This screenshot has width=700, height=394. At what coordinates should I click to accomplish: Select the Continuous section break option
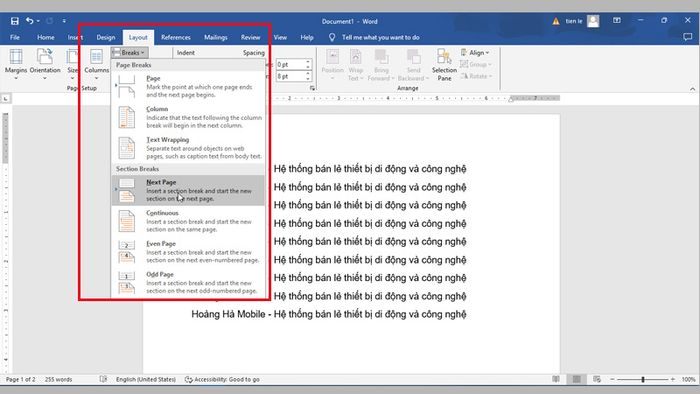tap(188, 221)
